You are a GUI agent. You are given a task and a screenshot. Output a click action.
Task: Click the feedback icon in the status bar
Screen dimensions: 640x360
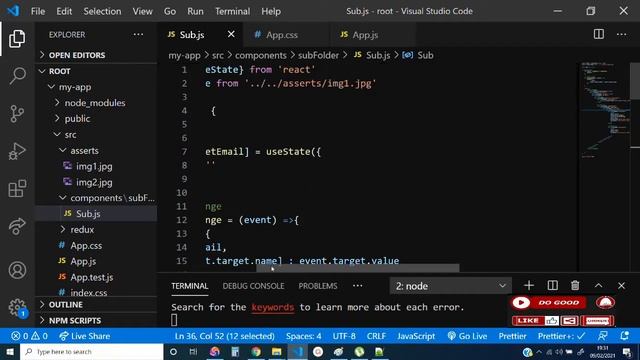click(602, 336)
